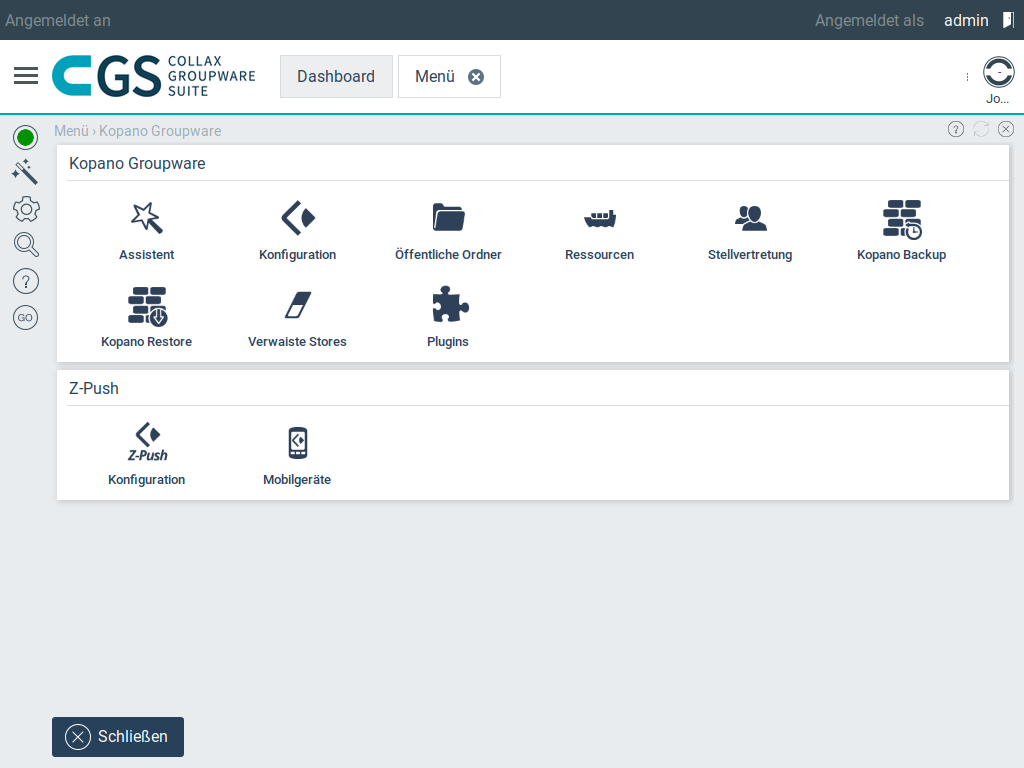1024x768 pixels.
Task: Open Kopano Restore
Action: pos(146,317)
